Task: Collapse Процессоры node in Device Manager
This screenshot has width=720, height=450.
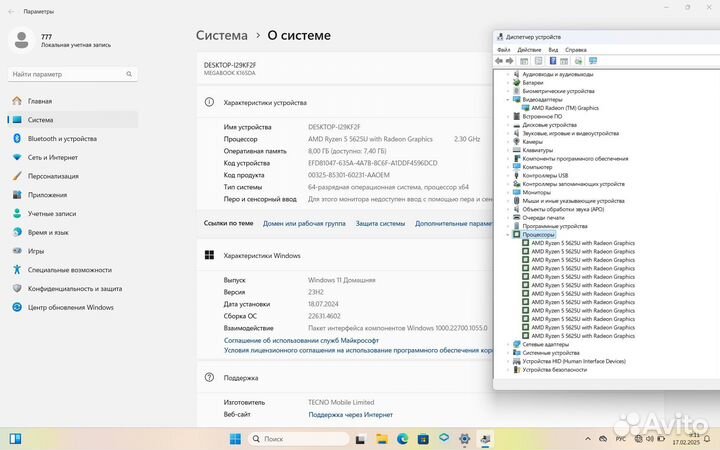Action: pyautogui.click(x=508, y=235)
